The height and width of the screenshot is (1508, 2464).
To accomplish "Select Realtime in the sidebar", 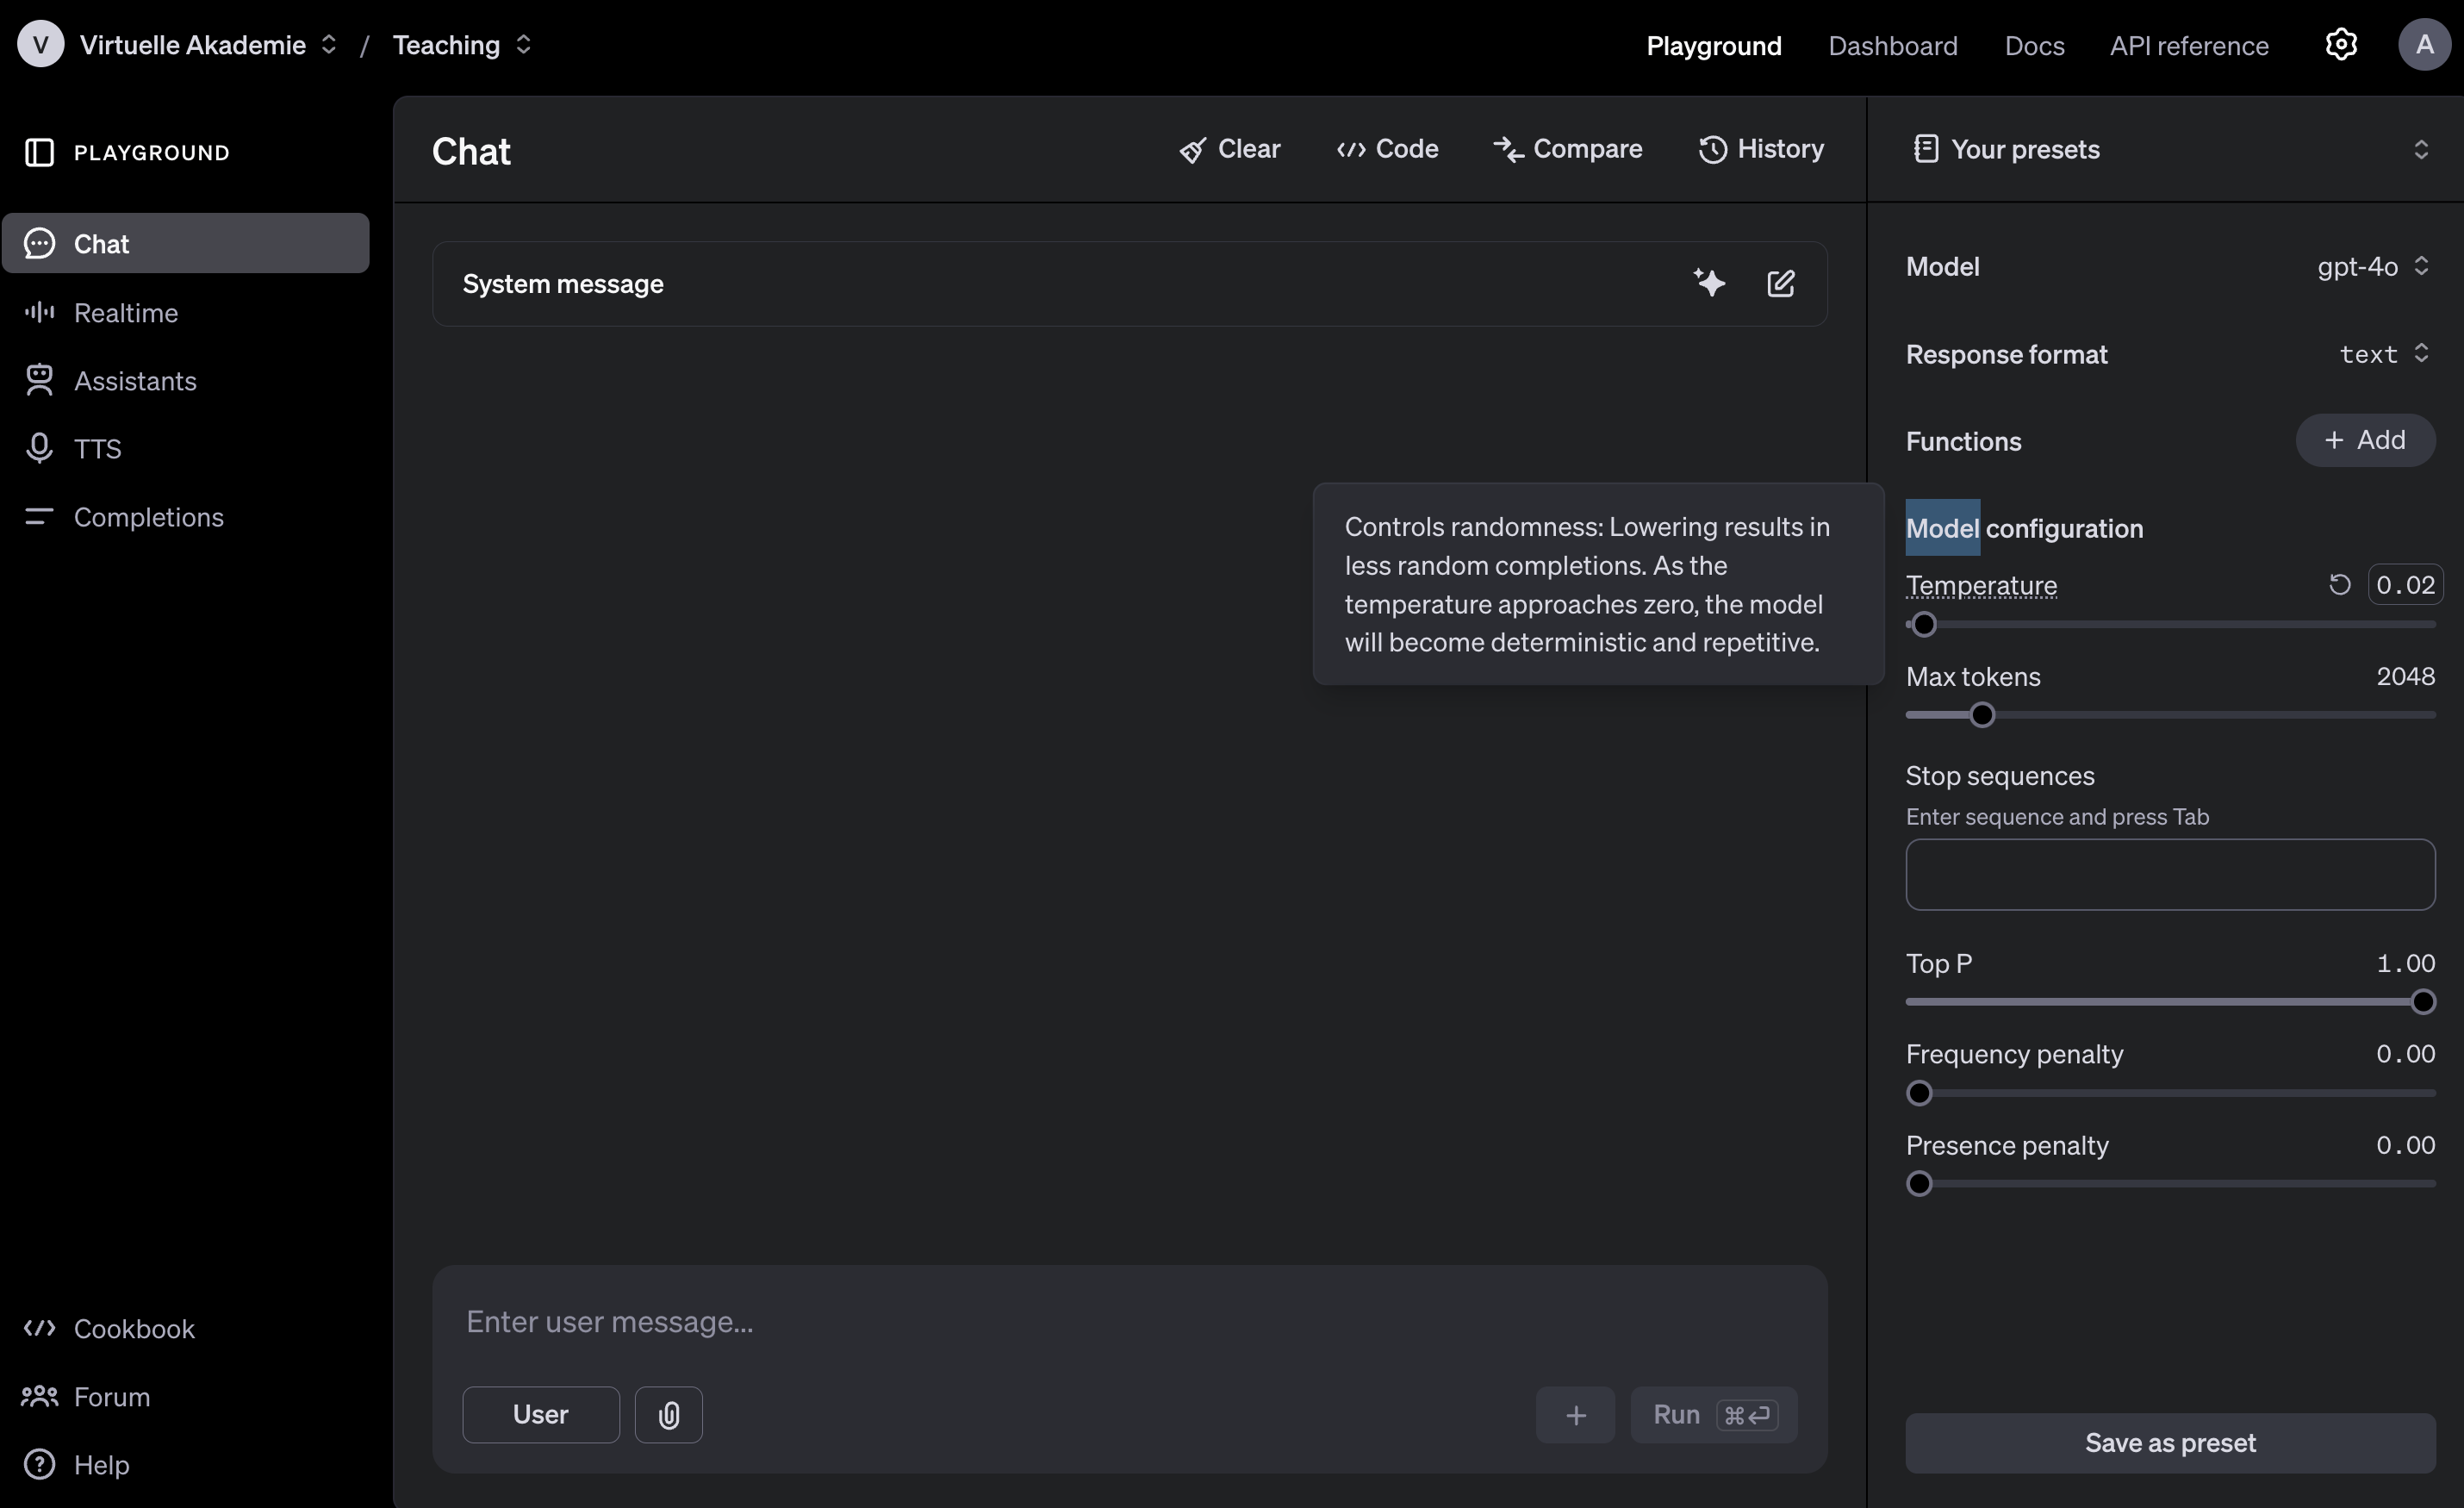I will 126,313.
